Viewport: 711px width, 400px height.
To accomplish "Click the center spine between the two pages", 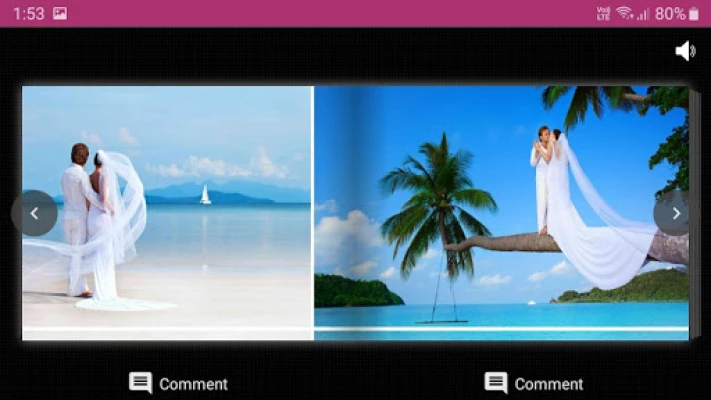I will (313, 212).
